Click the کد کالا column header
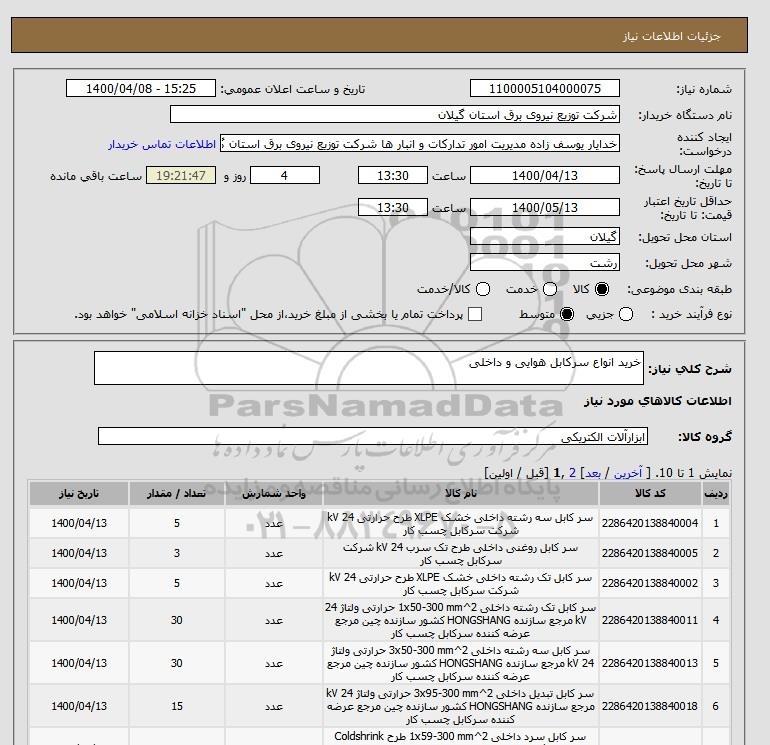The width and height of the screenshot is (770, 745). (x=650, y=494)
